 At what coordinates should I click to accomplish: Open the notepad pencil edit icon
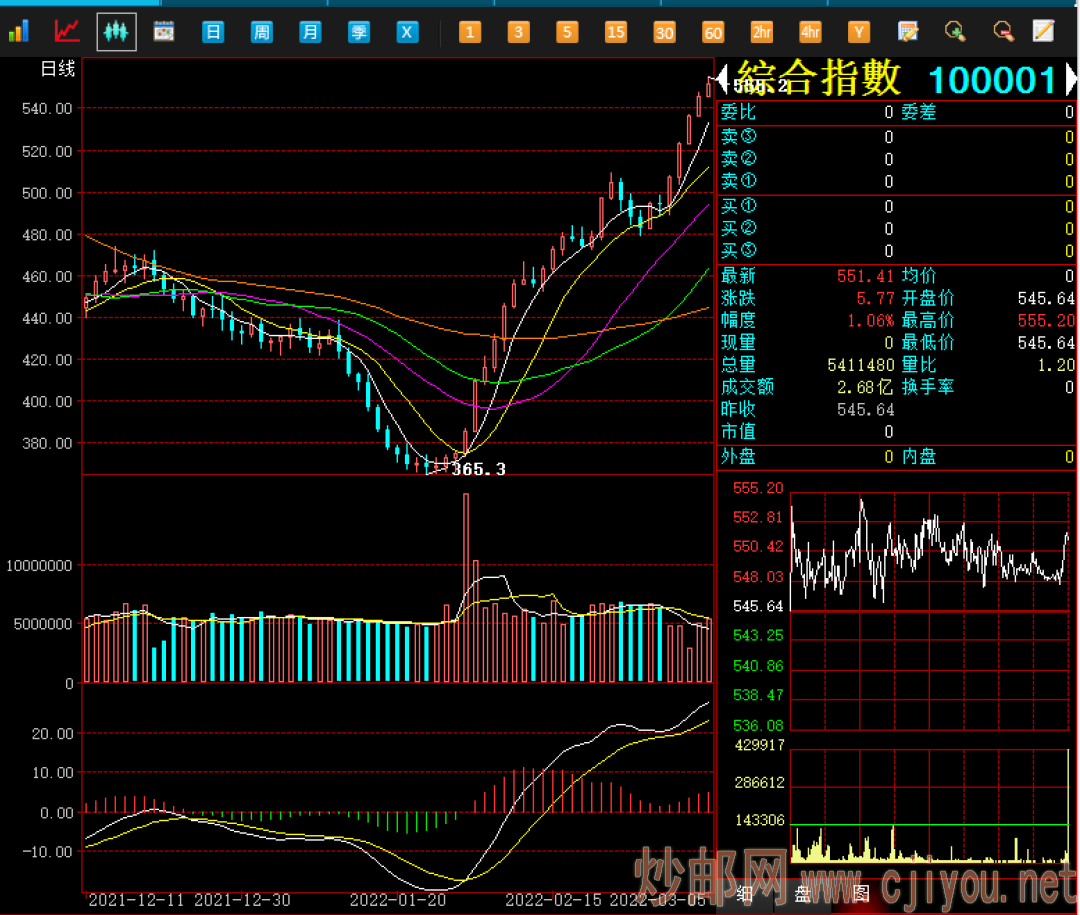click(1044, 32)
